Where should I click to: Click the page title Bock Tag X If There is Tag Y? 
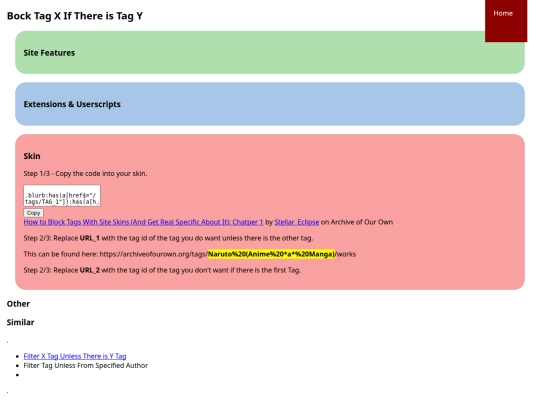click(75, 16)
